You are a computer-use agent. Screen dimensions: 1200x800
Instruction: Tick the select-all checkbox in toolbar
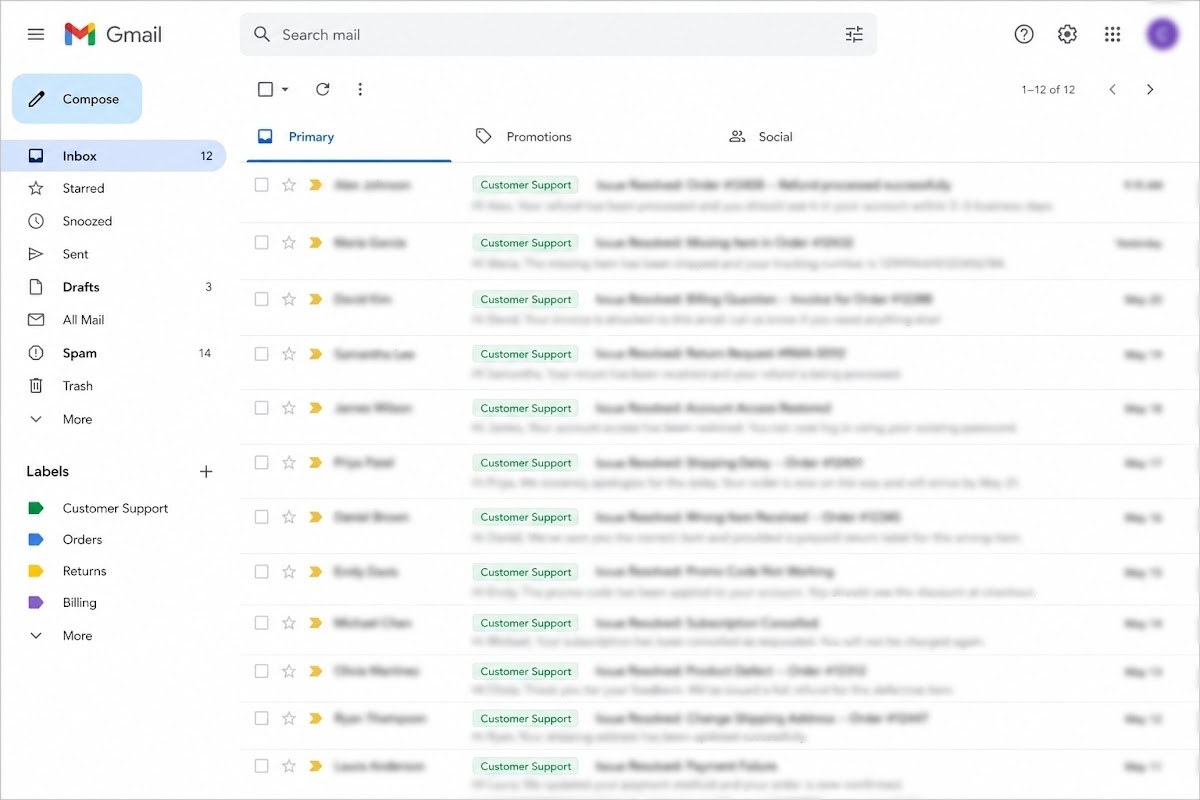[x=265, y=89]
